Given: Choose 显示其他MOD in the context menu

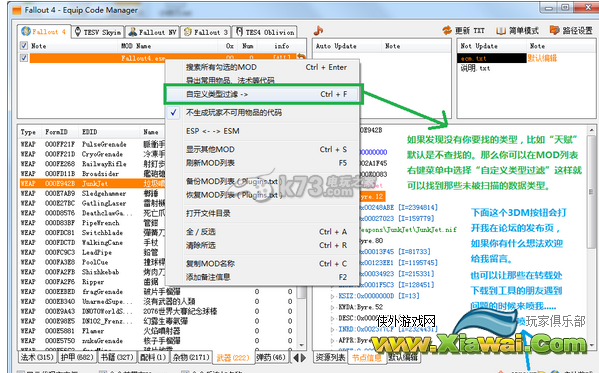Looking at the screenshot, I should pos(262,149).
